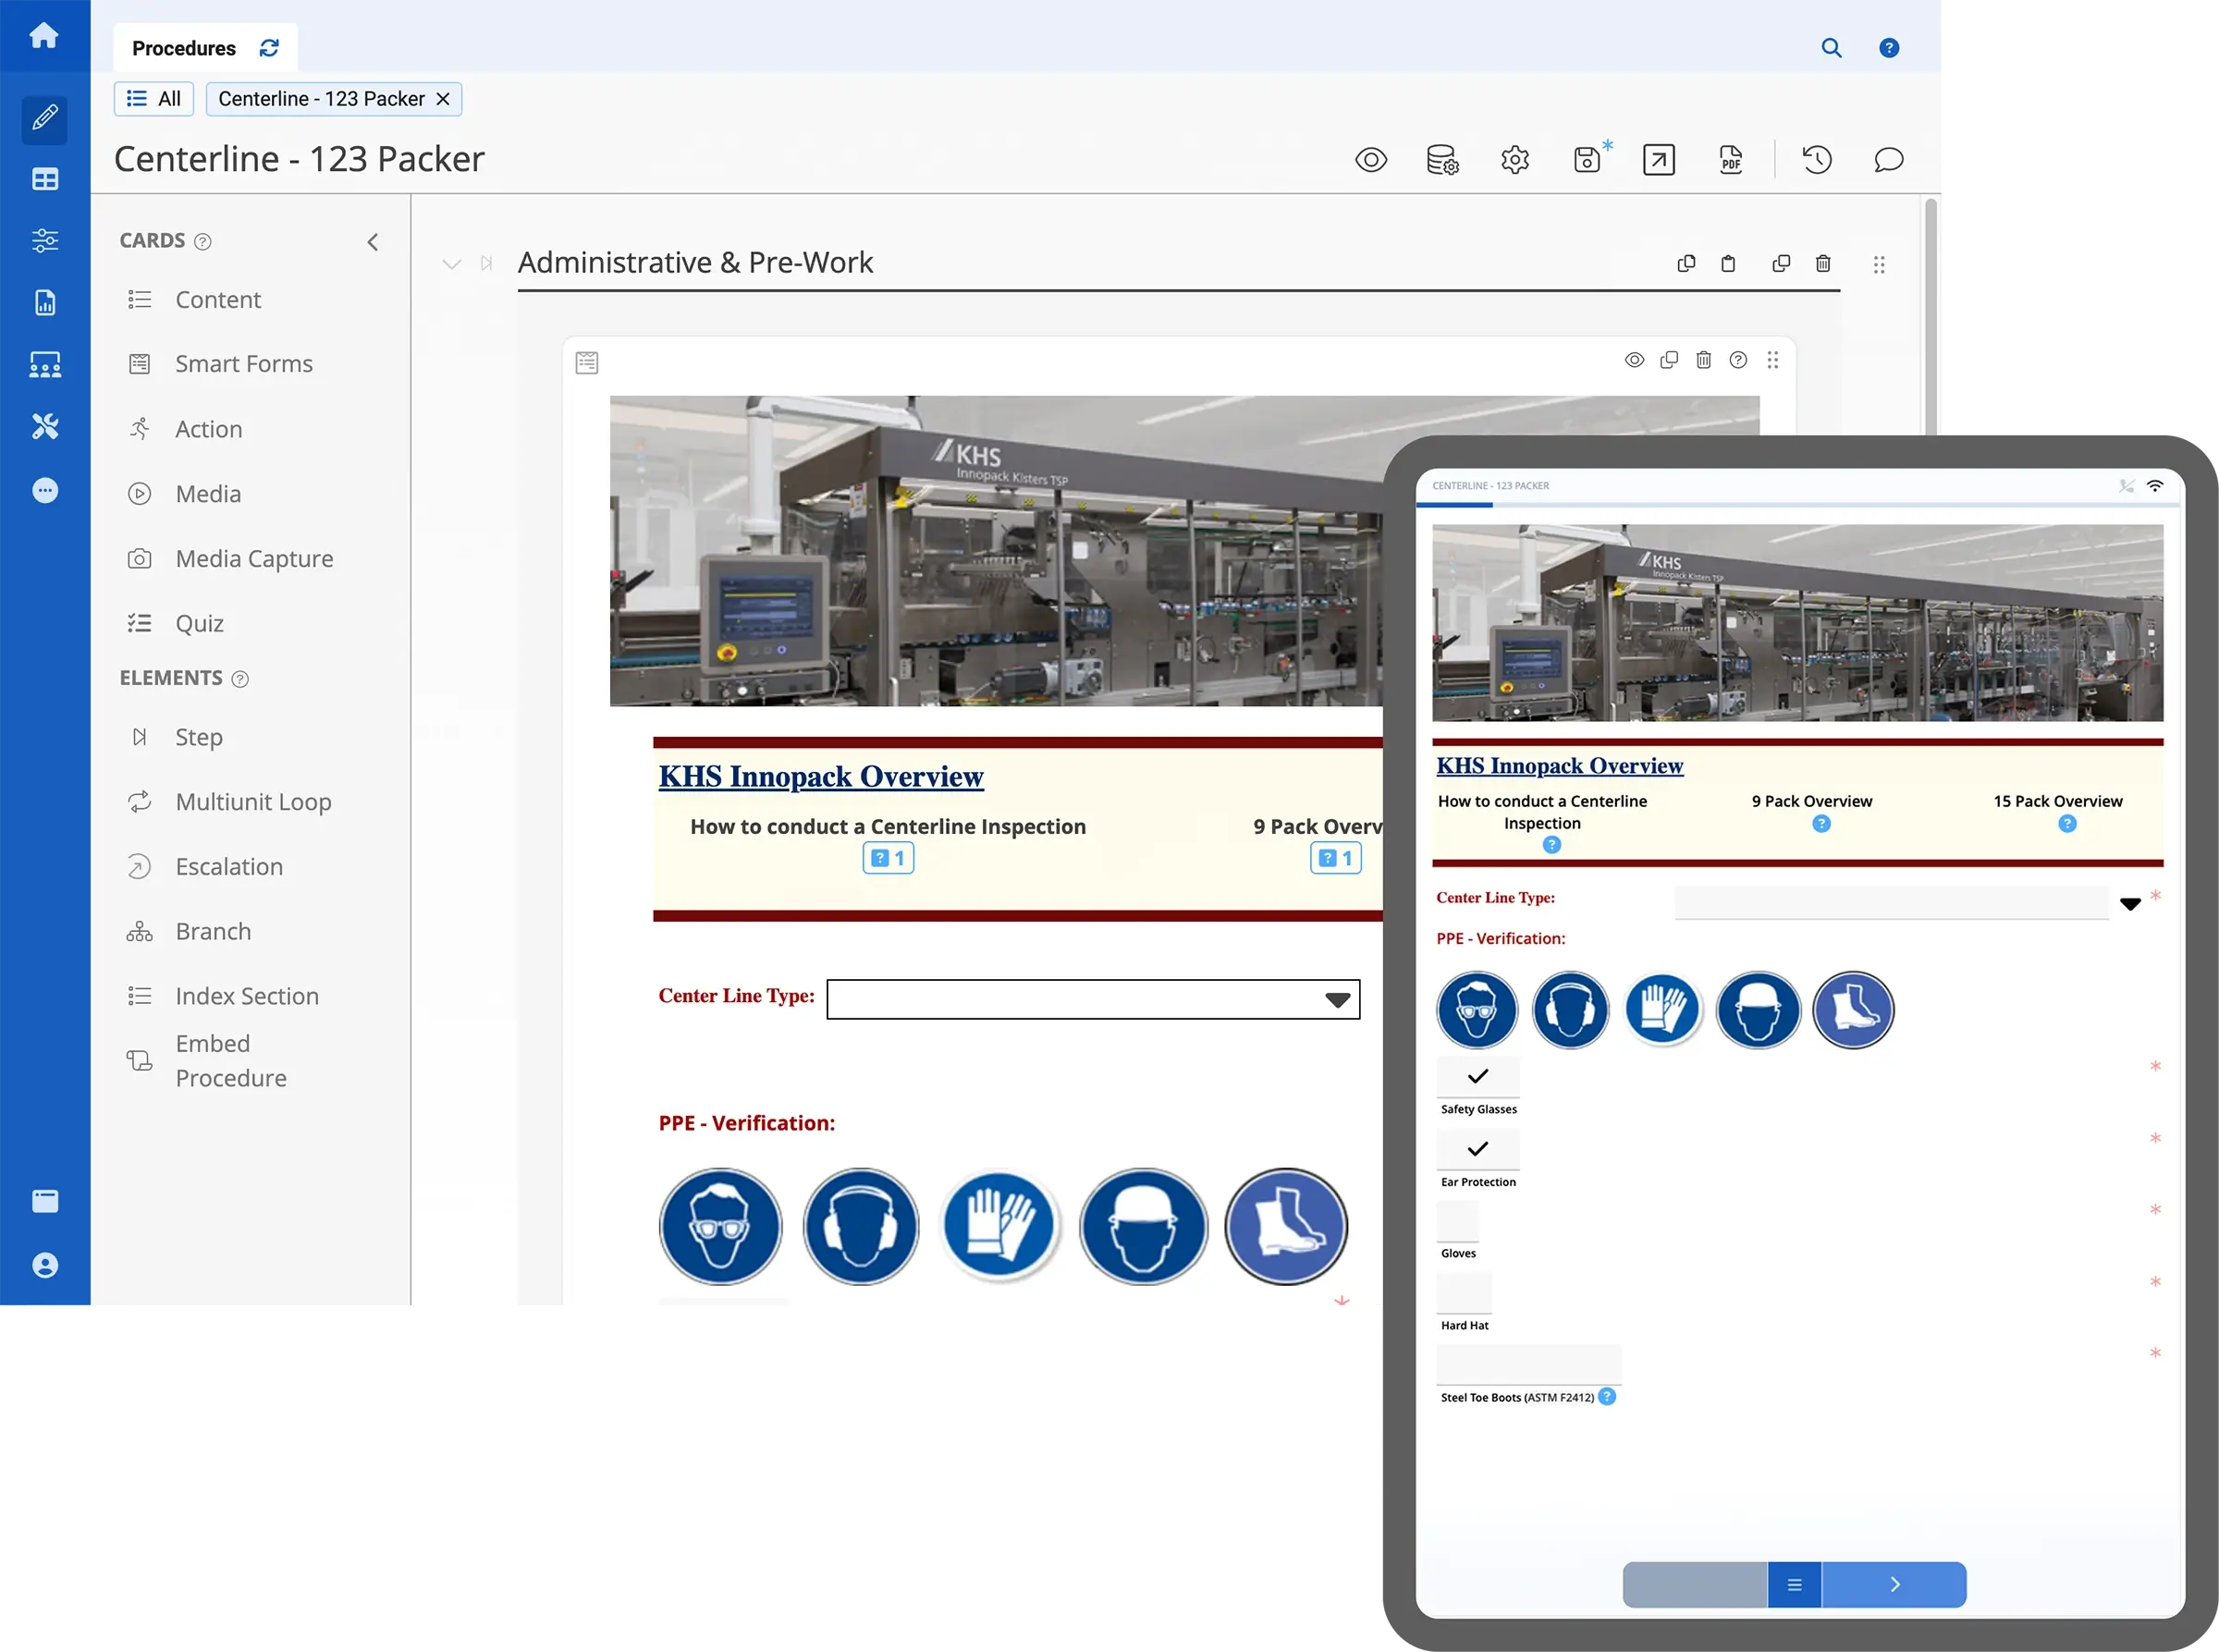2219x1652 pixels.
Task: Open the more options bubble in sidebar
Action: (x=44, y=490)
